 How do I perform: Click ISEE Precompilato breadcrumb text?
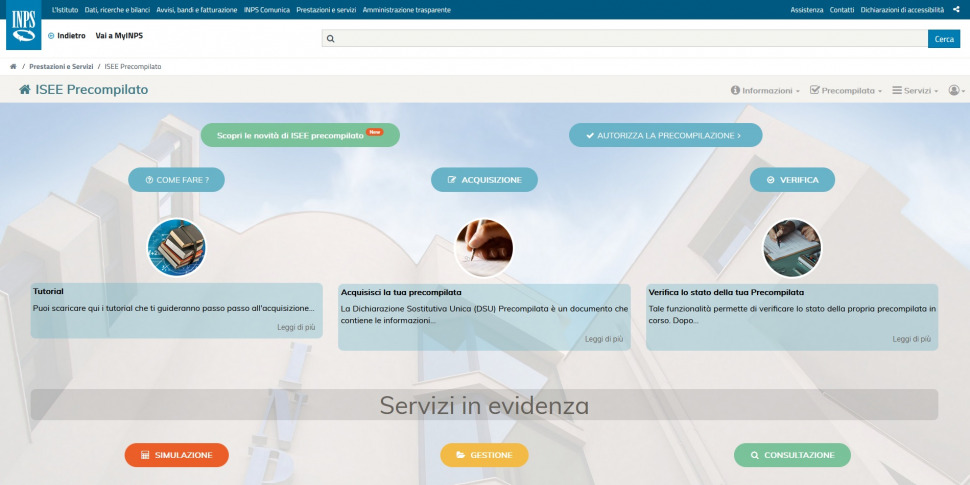133,66
